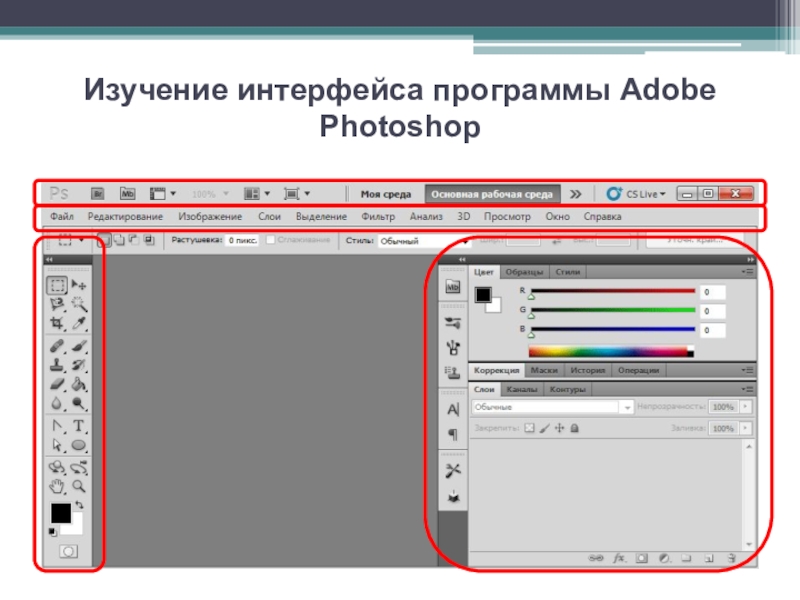
Task: Open blend mode dropdown Обычные
Action: [553, 407]
